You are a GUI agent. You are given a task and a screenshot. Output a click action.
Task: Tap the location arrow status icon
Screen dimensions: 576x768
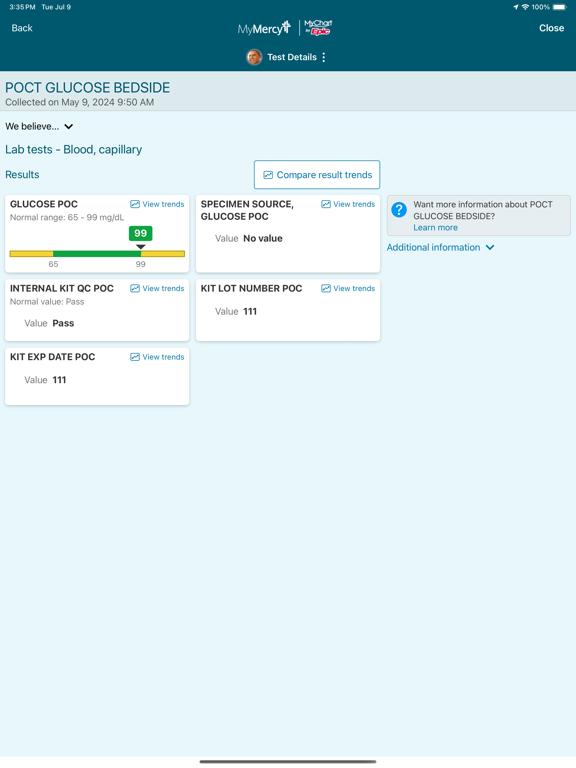pos(516,7)
